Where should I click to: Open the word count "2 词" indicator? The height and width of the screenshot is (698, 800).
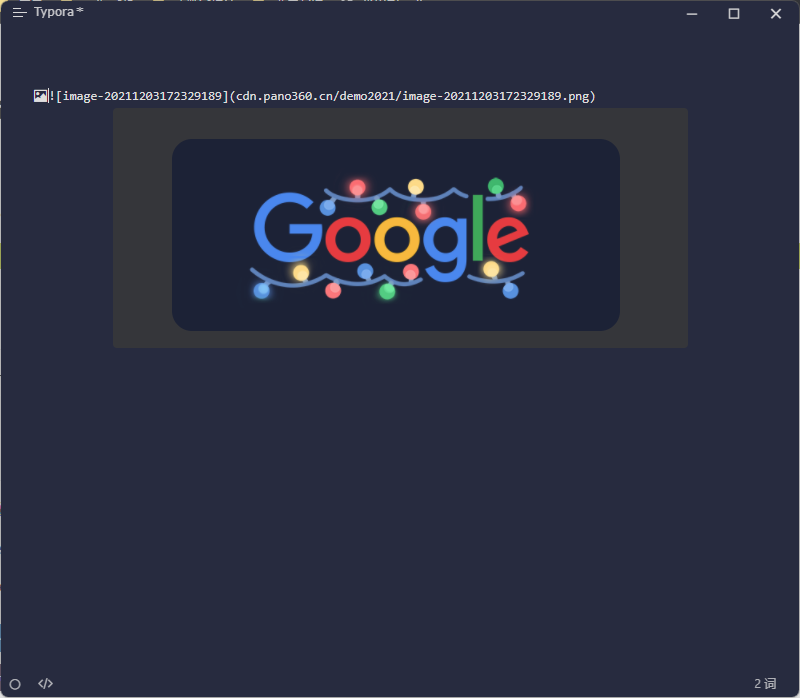click(x=765, y=684)
